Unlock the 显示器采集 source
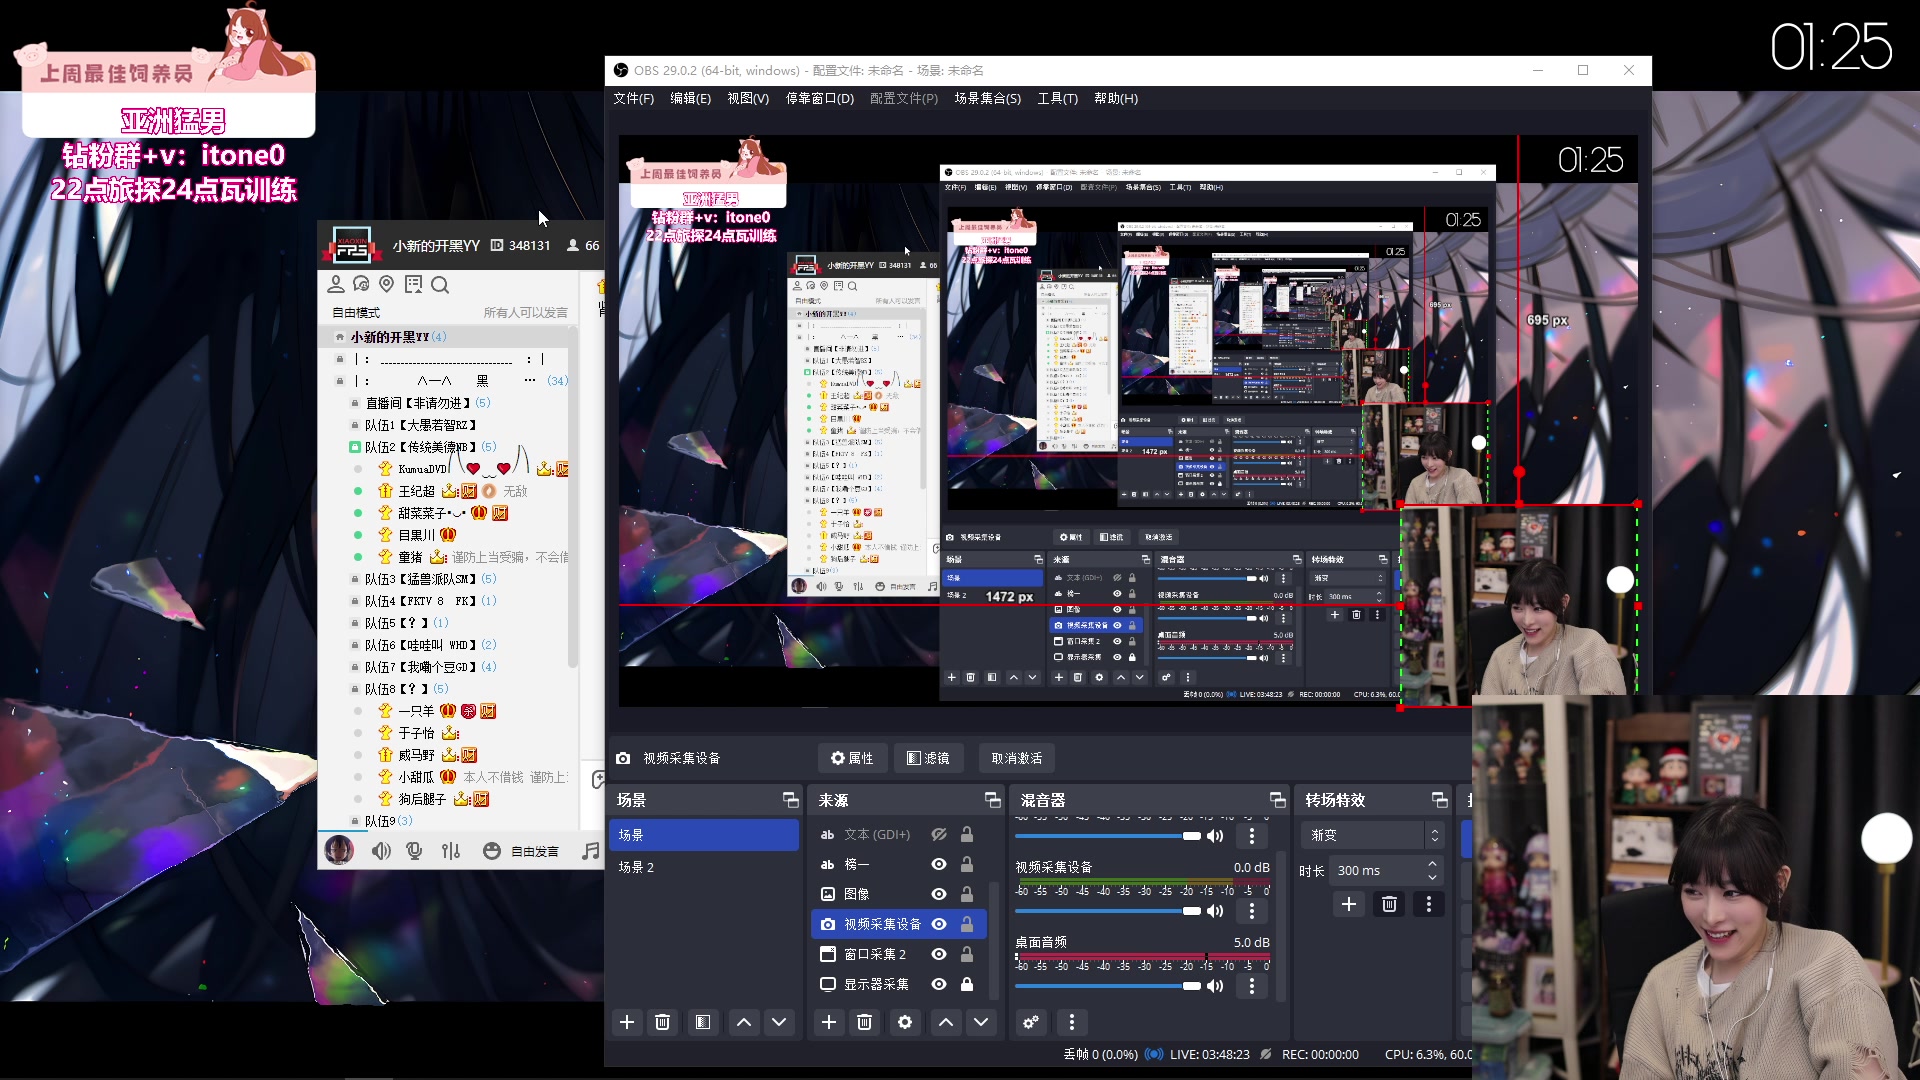The image size is (1920, 1080). click(x=967, y=984)
